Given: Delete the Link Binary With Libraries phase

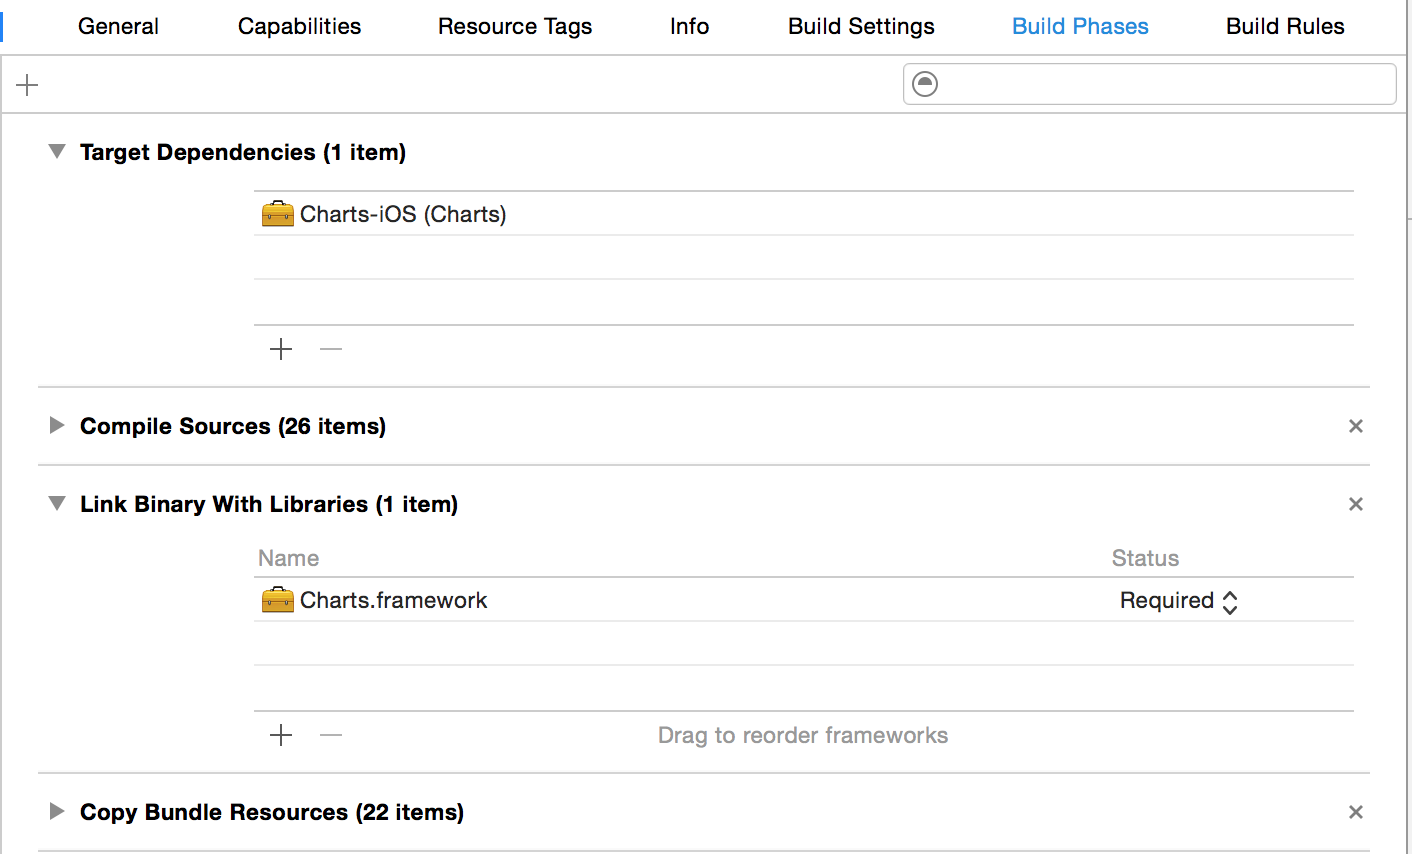Looking at the screenshot, I should pos(1356,504).
